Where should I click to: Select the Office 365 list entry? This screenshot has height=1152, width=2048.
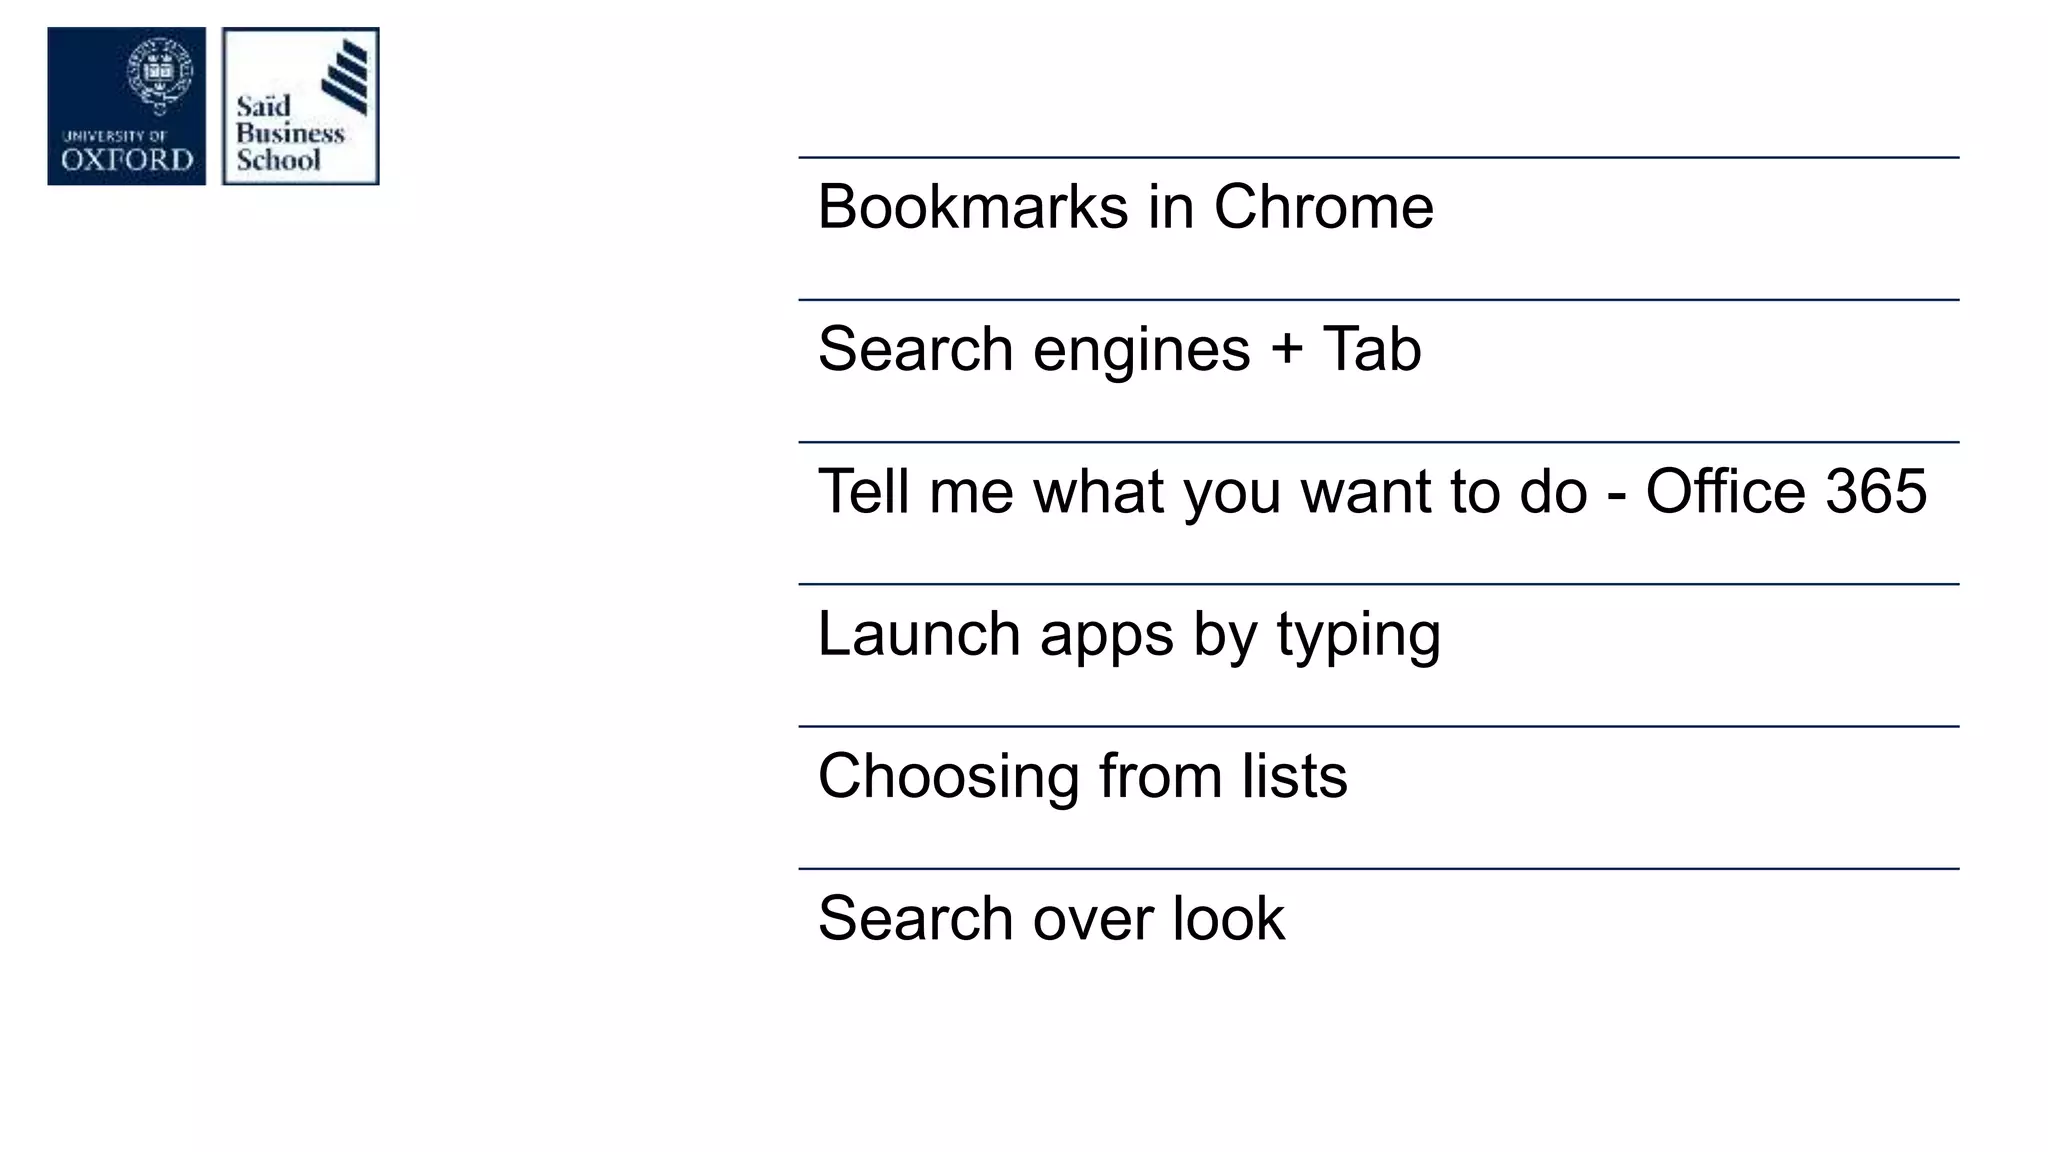[1372, 492]
